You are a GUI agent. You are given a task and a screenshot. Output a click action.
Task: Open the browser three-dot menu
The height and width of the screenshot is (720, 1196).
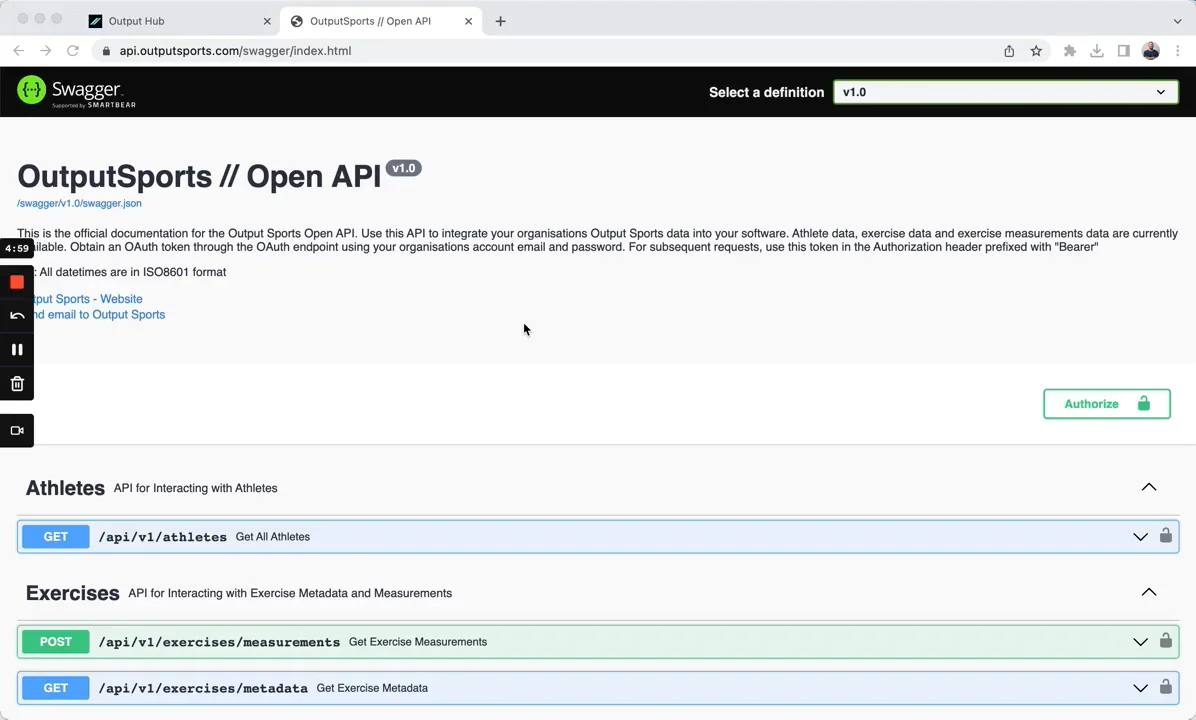click(x=1178, y=51)
